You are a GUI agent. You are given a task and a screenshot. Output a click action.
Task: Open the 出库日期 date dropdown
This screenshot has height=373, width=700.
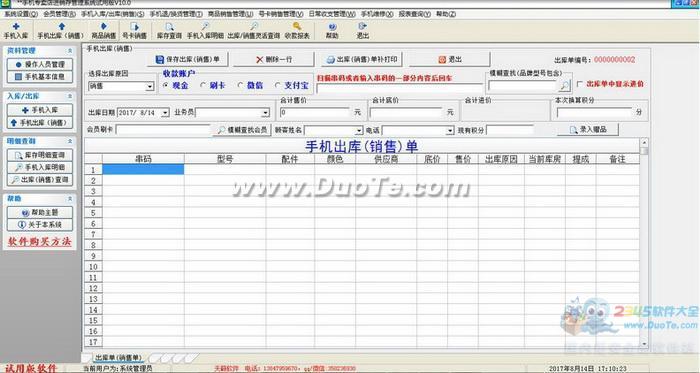coord(165,113)
